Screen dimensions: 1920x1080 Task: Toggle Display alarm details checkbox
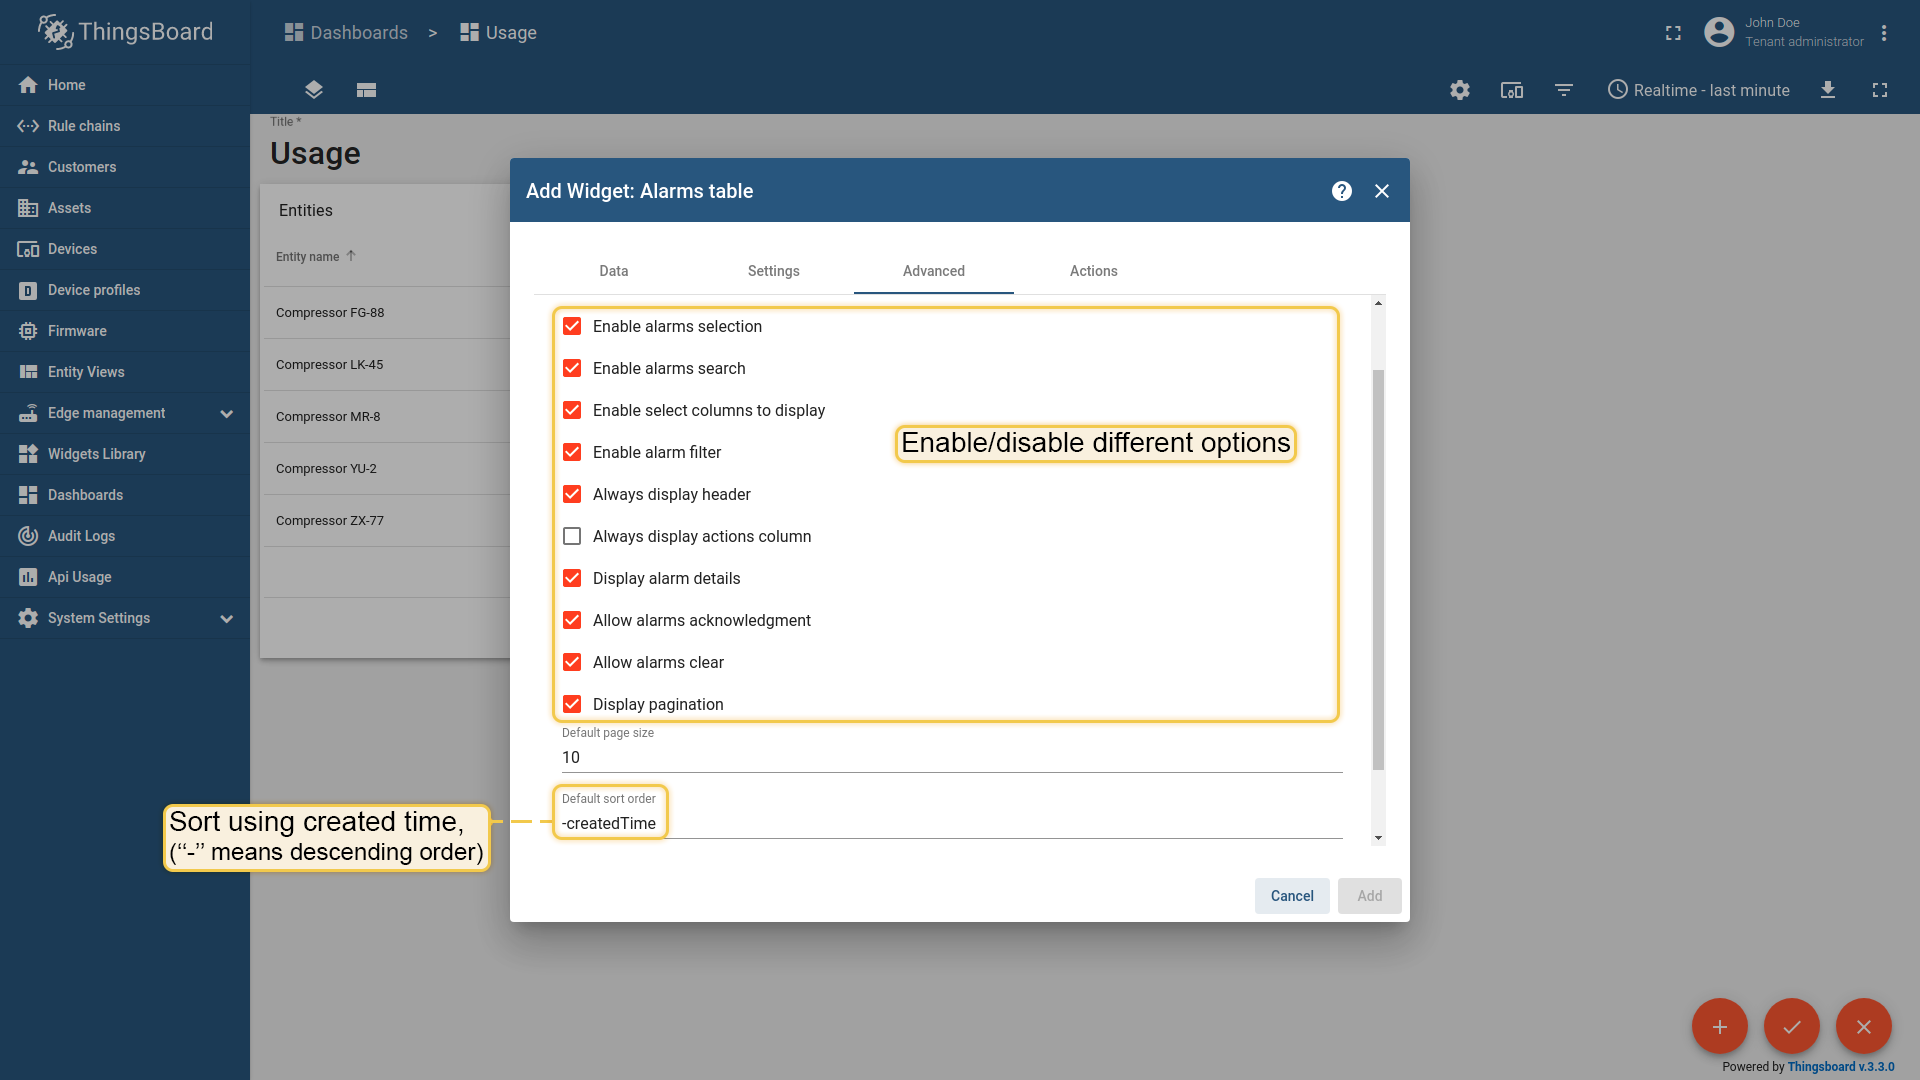pos(572,578)
